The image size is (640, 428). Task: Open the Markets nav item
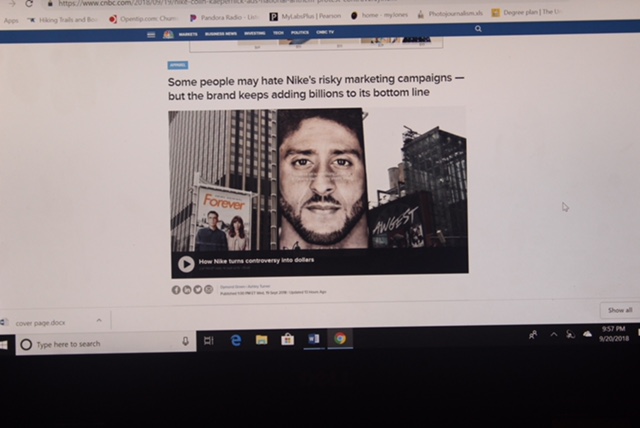tap(188, 34)
